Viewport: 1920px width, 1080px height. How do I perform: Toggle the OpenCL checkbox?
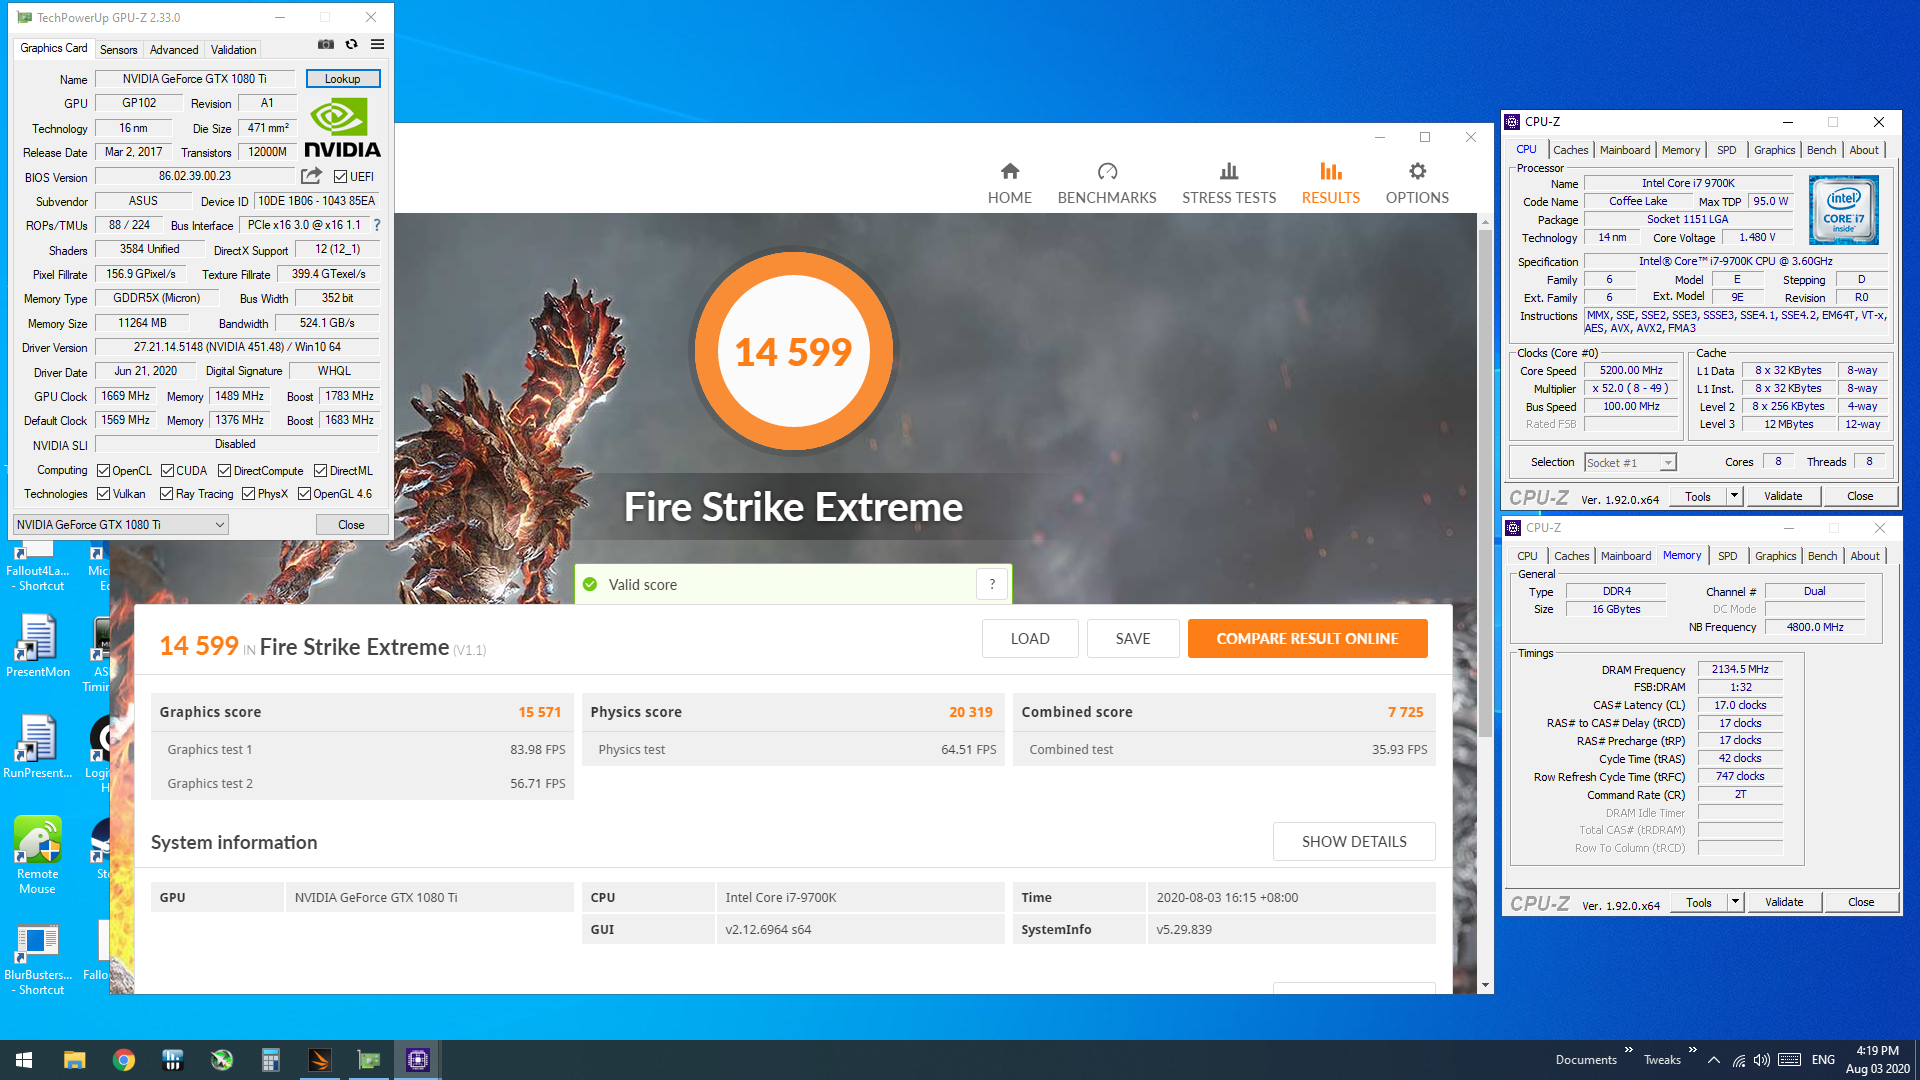point(103,471)
